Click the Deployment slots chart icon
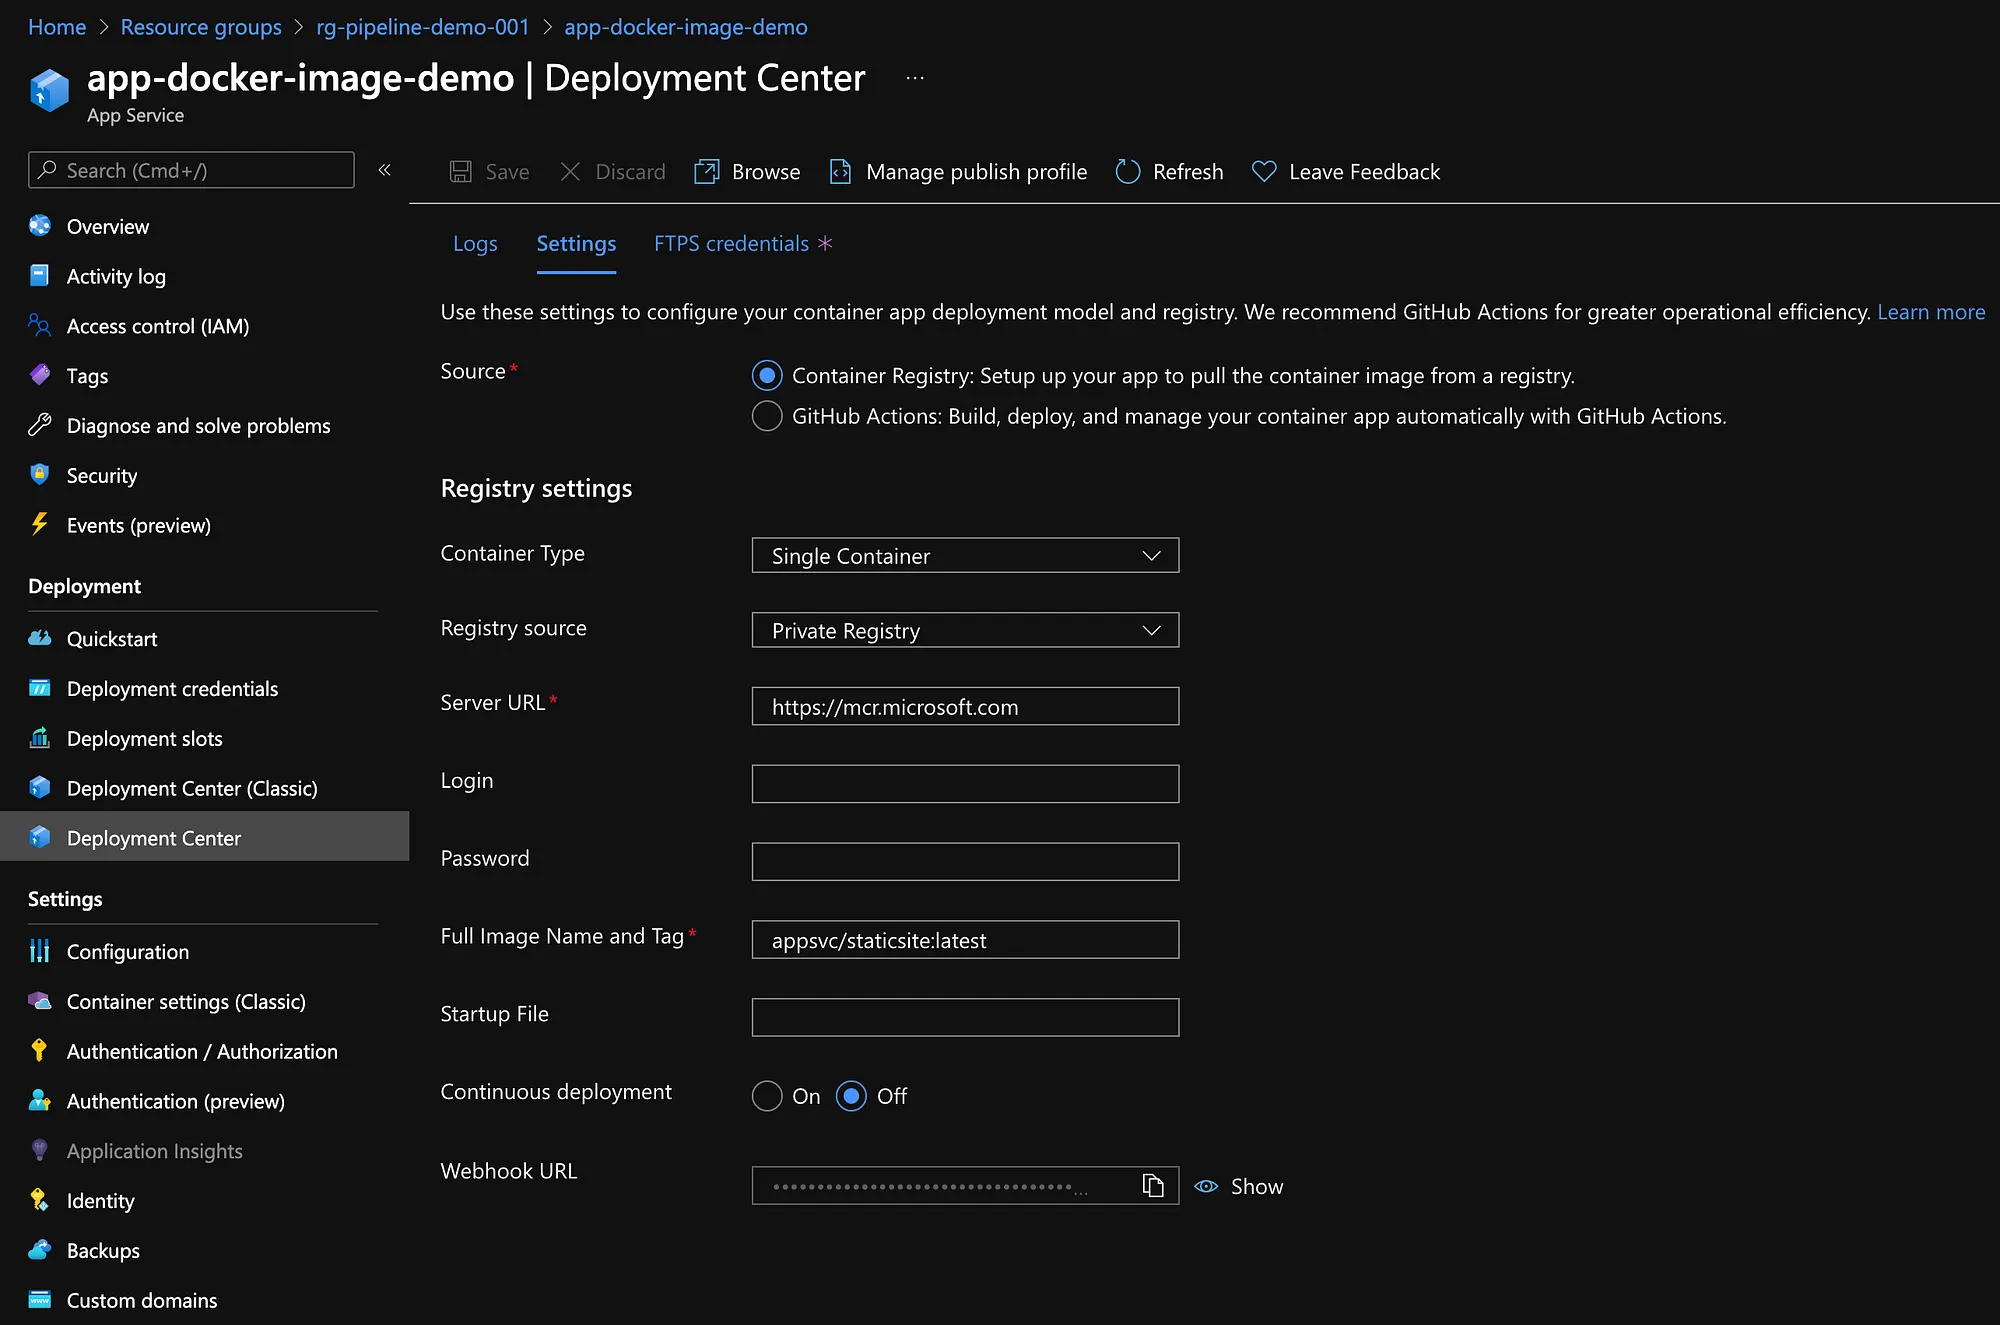This screenshot has width=2000, height=1325. click(x=40, y=738)
